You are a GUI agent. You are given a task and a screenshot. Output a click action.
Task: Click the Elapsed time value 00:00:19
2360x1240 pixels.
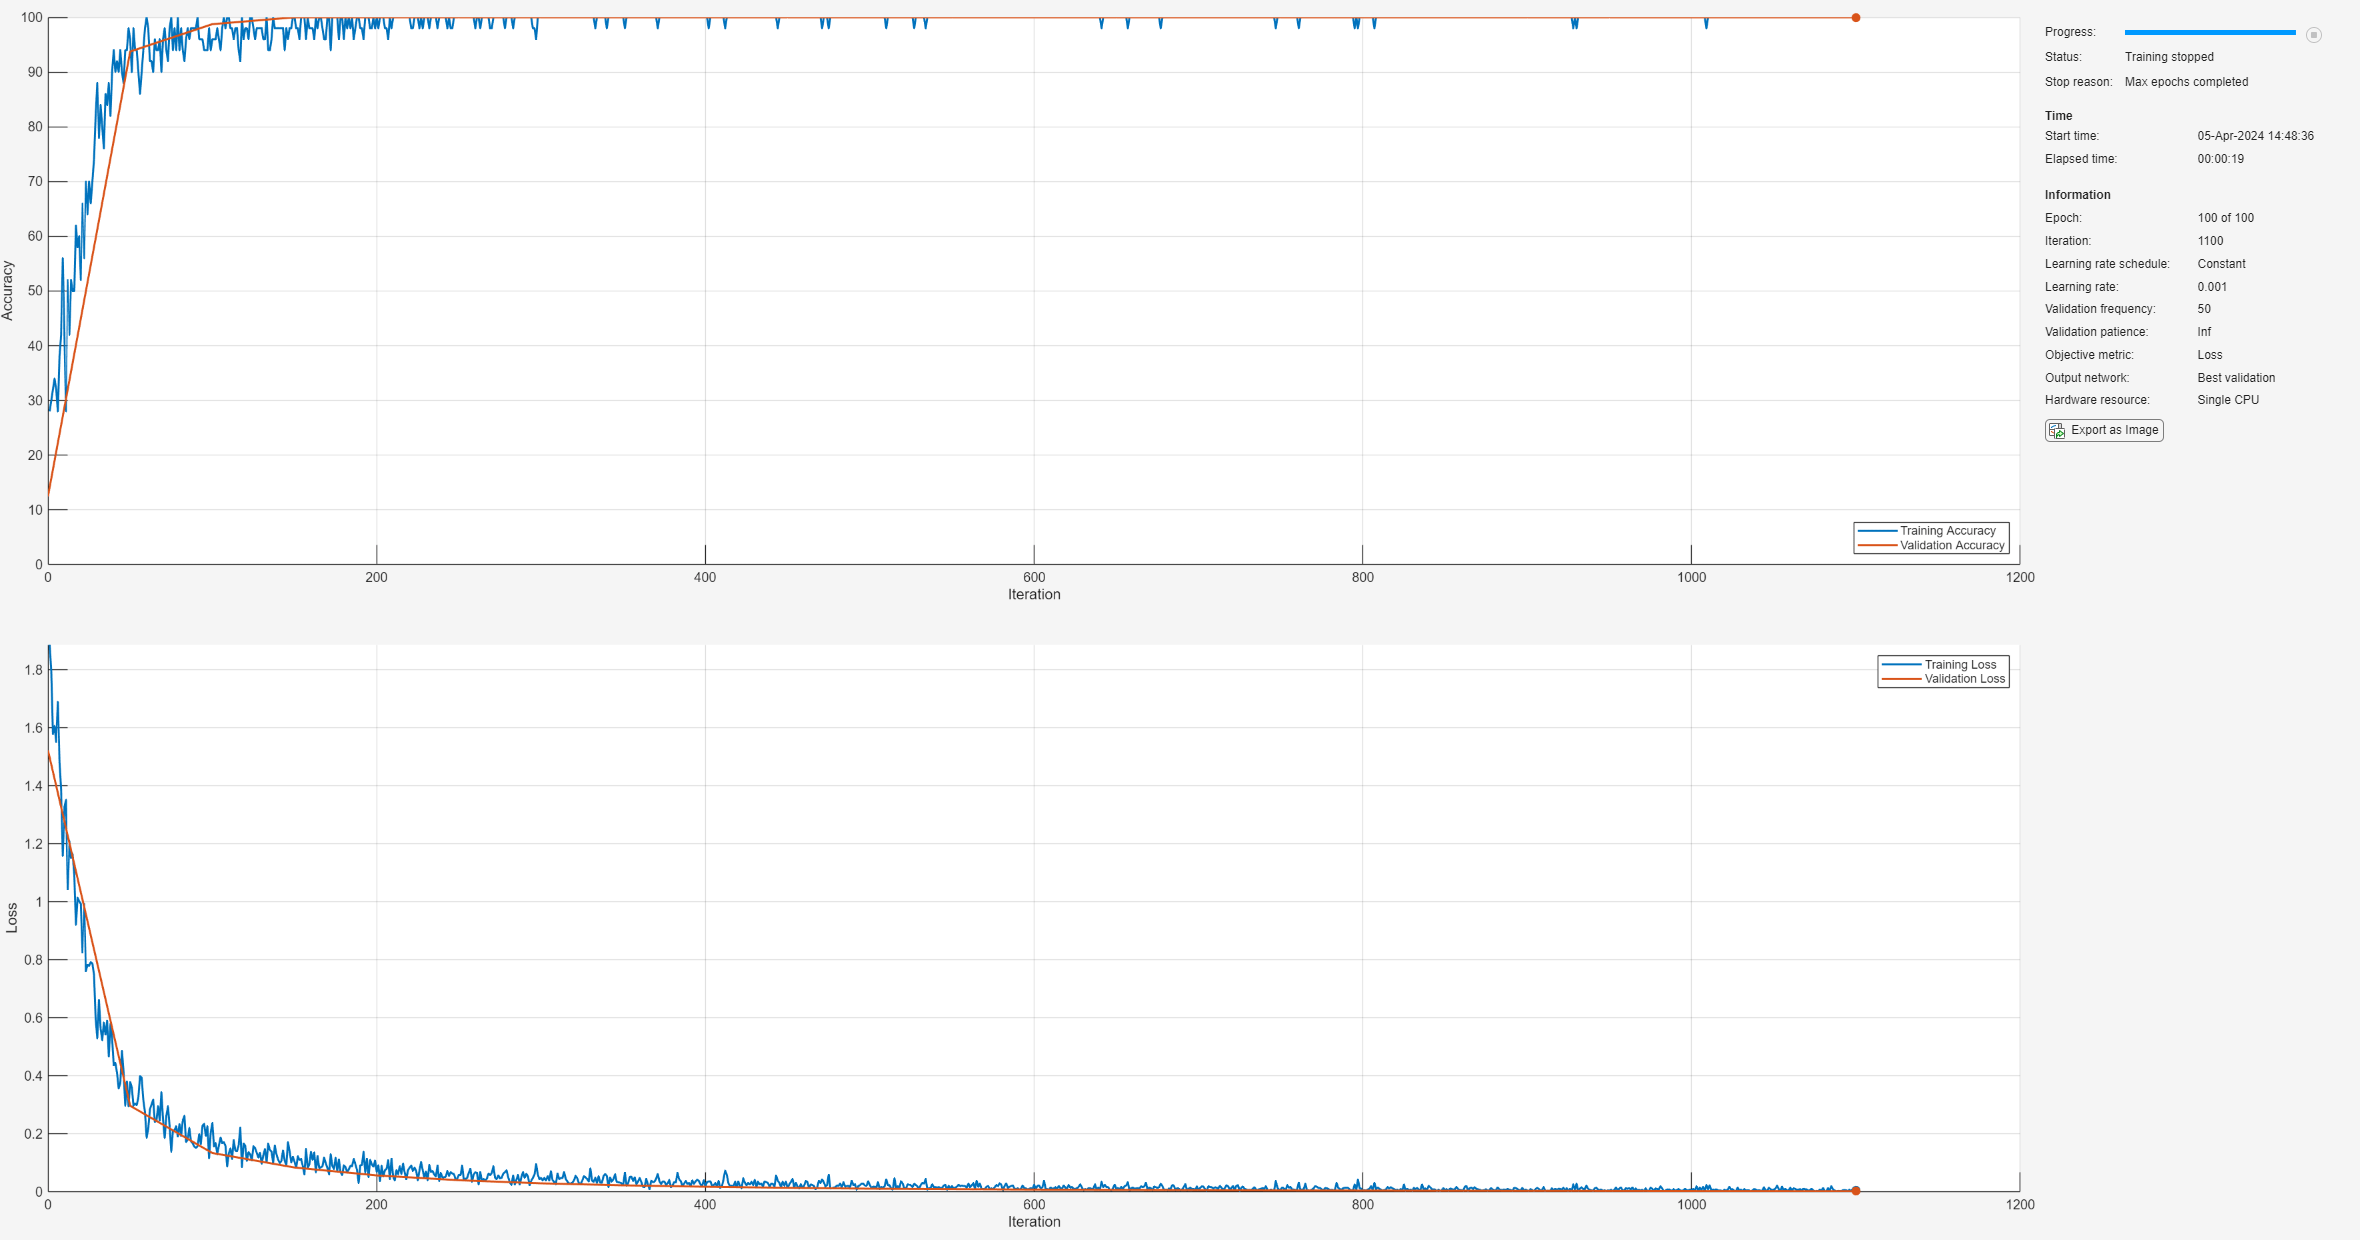pos(2220,159)
